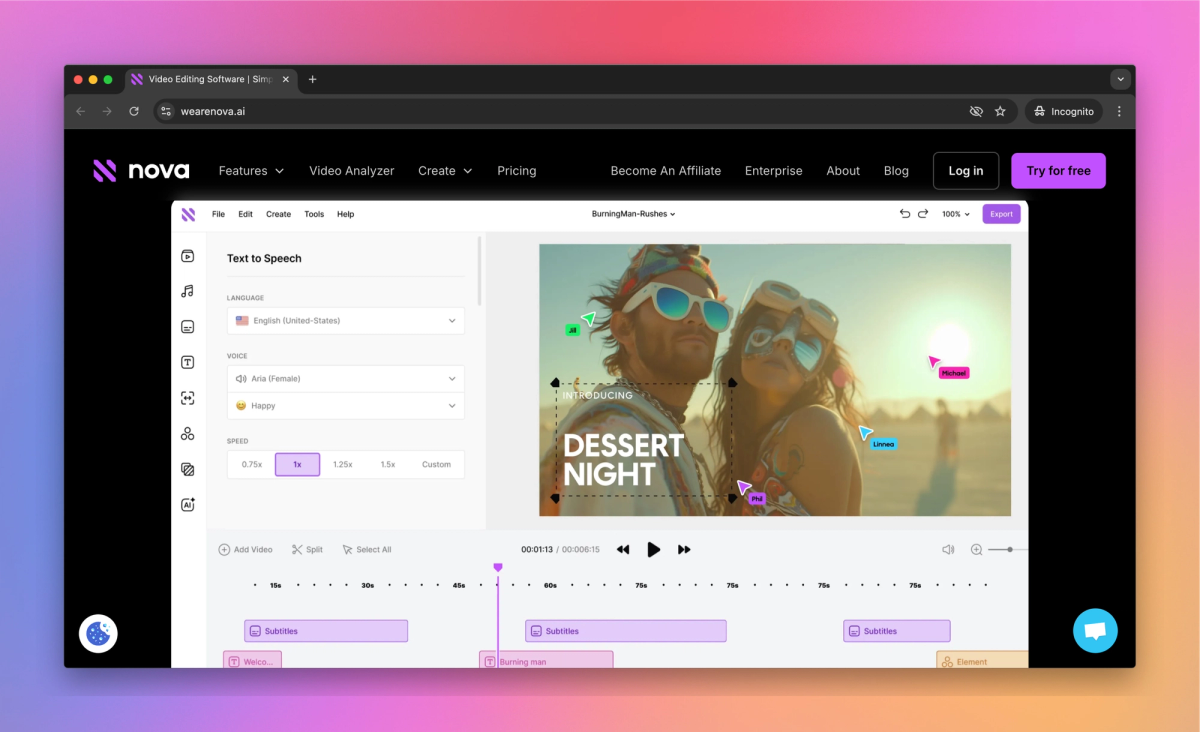This screenshot has height=732, width=1200.
Task: Open Become An Affiliate link
Action: click(x=666, y=171)
